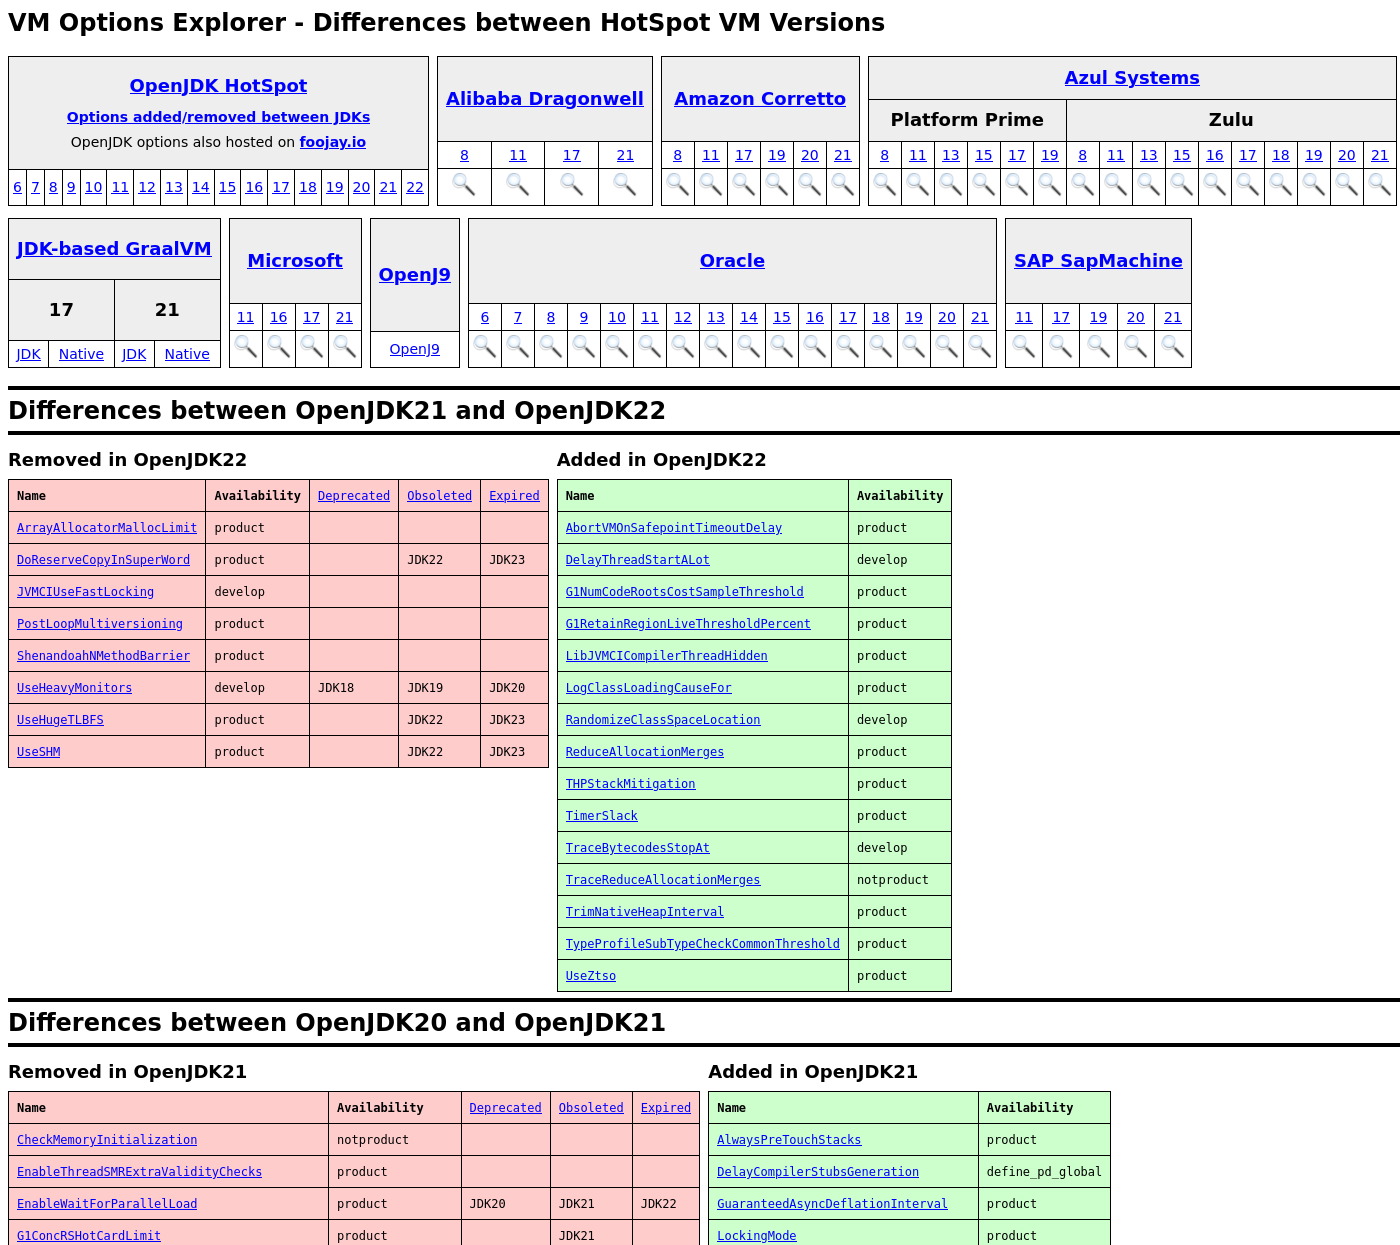Open the TrimNativeHeapInterval option
This screenshot has width=1400, height=1245.
[x=645, y=912]
